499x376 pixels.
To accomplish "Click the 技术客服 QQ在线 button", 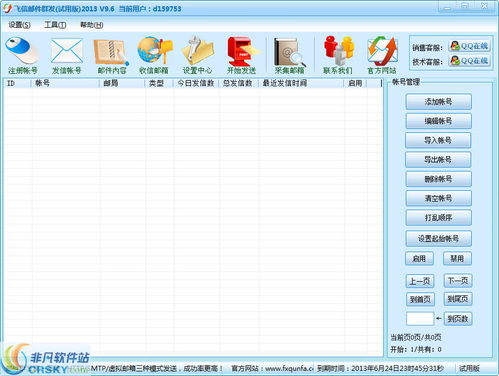I will tap(469, 61).
